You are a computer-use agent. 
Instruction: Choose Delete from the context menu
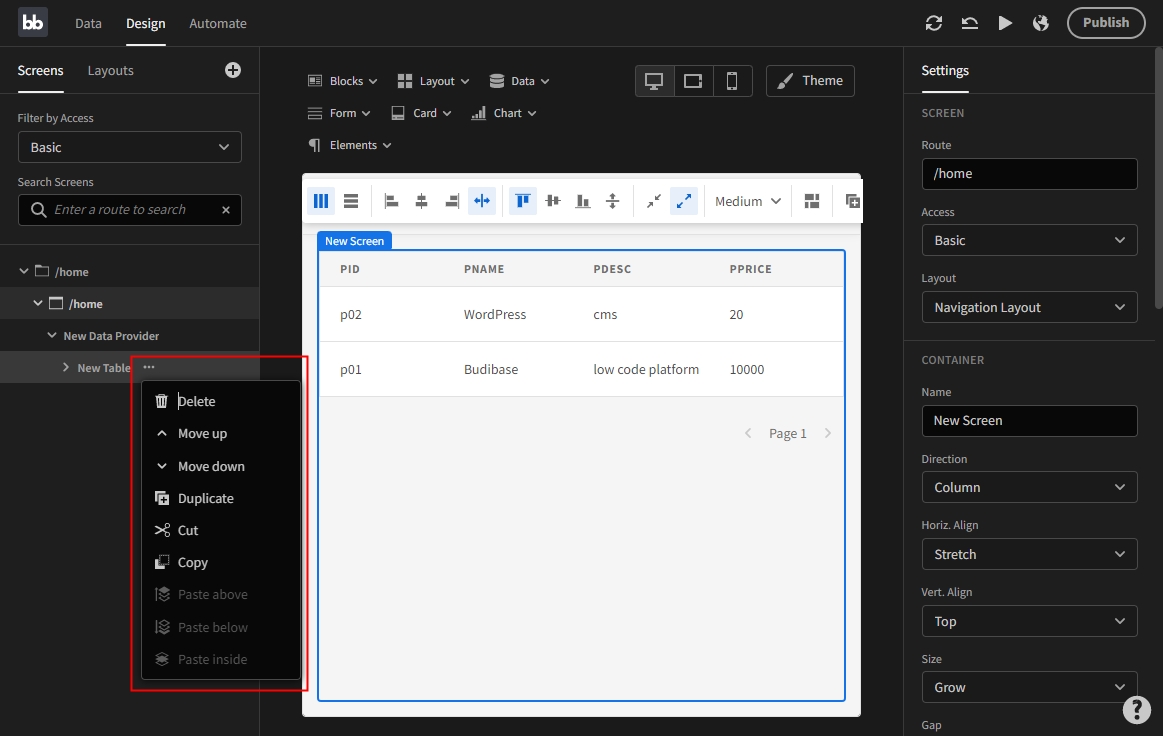pyautogui.click(x=196, y=401)
